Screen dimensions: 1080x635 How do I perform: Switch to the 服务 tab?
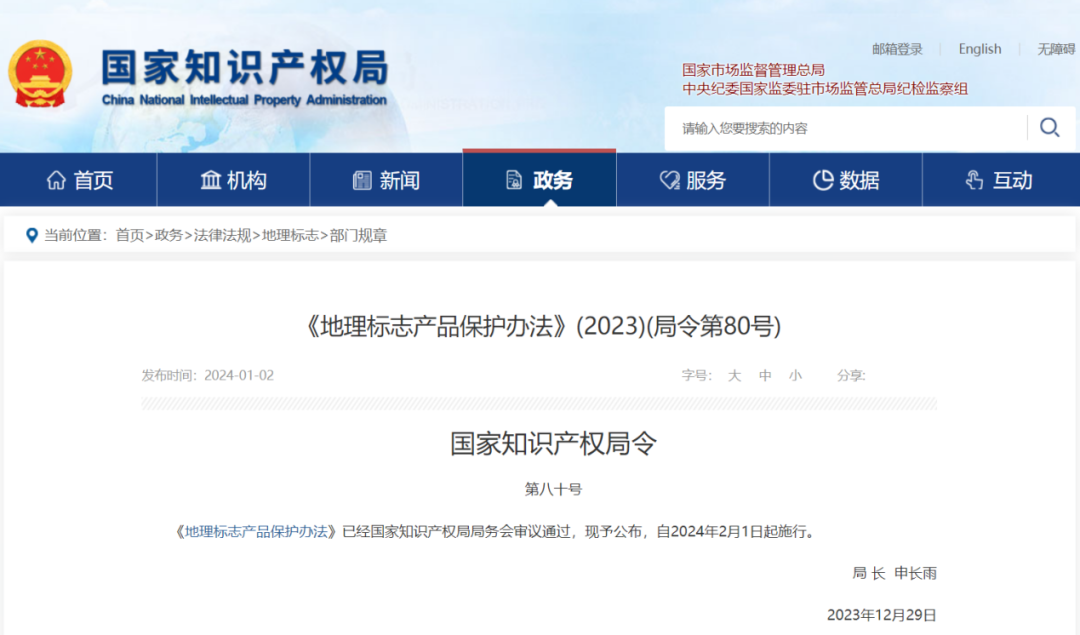point(694,180)
